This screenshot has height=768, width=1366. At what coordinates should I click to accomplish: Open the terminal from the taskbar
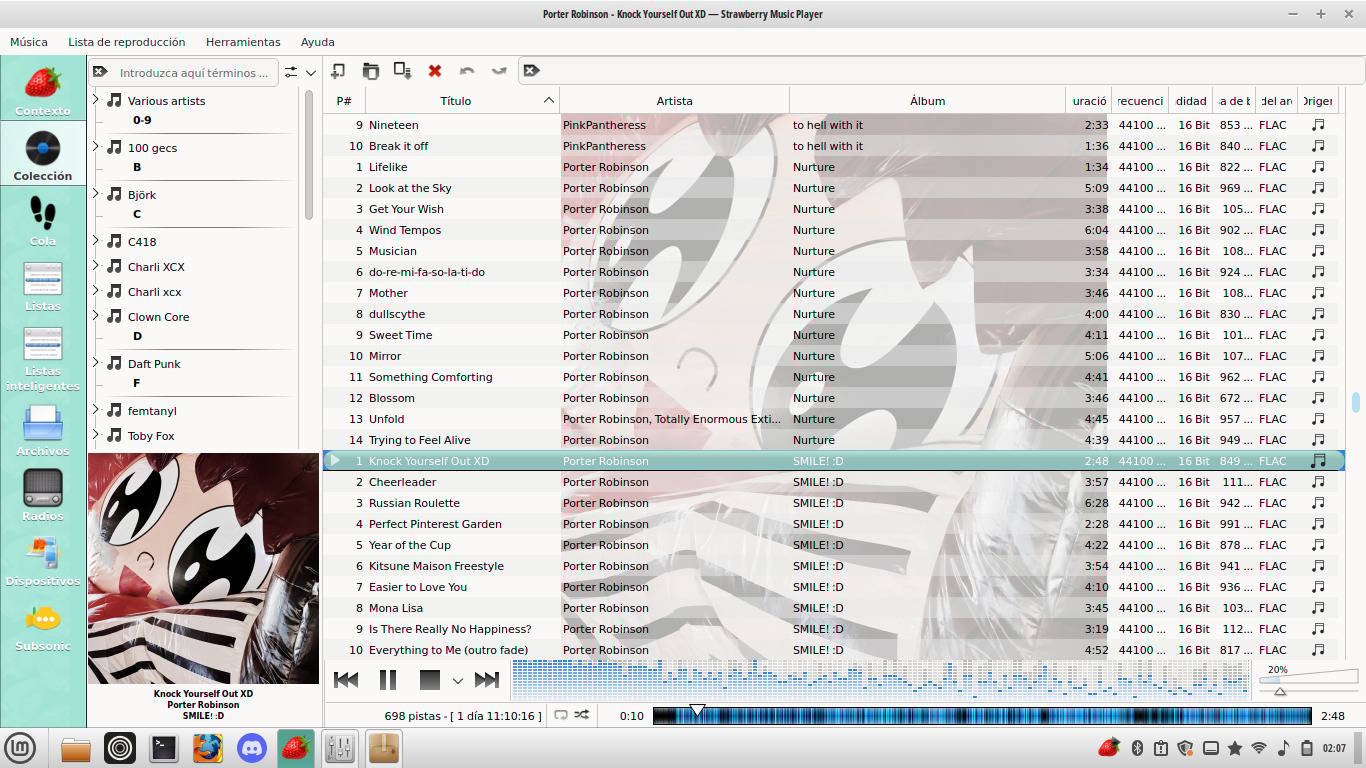coord(164,747)
